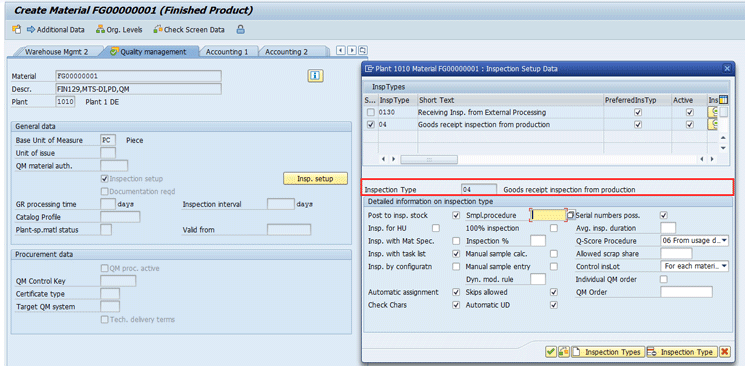Click the yellow Ins button in the 04 row

click(713, 125)
